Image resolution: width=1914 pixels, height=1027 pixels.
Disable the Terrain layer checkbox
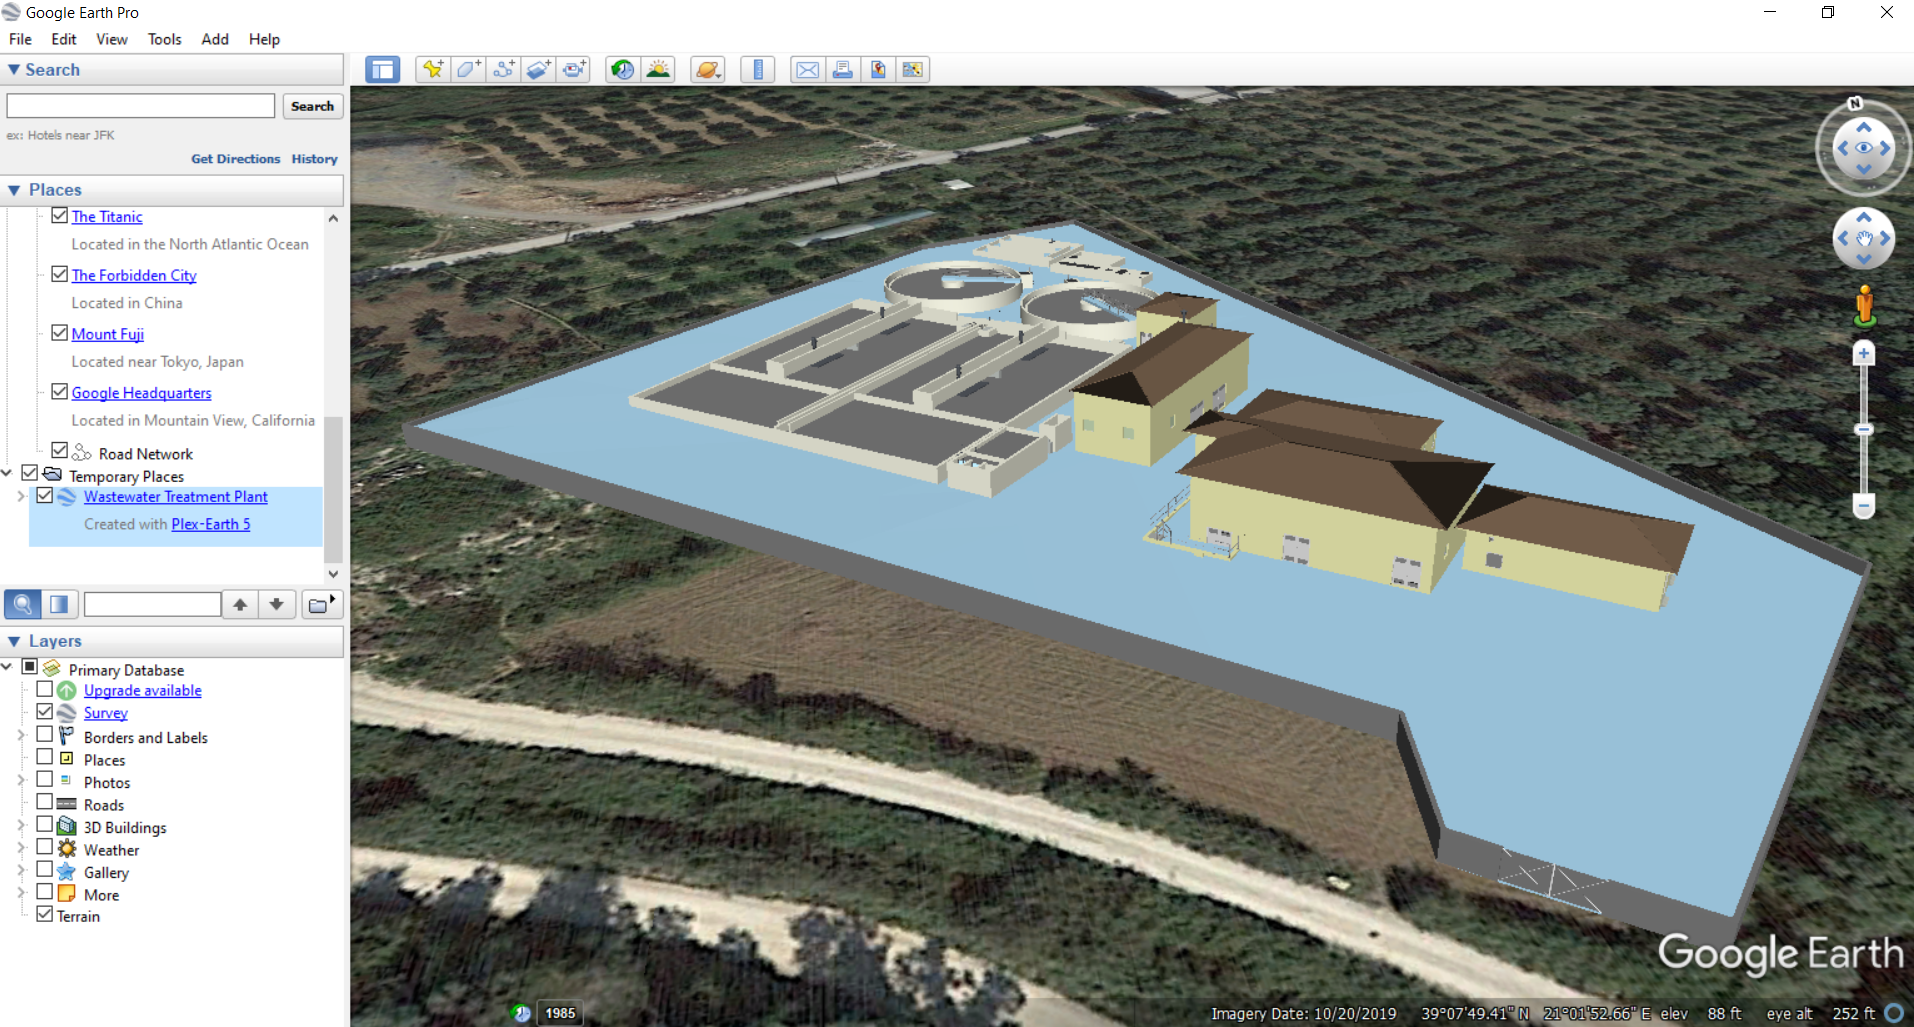[x=45, y=914]
